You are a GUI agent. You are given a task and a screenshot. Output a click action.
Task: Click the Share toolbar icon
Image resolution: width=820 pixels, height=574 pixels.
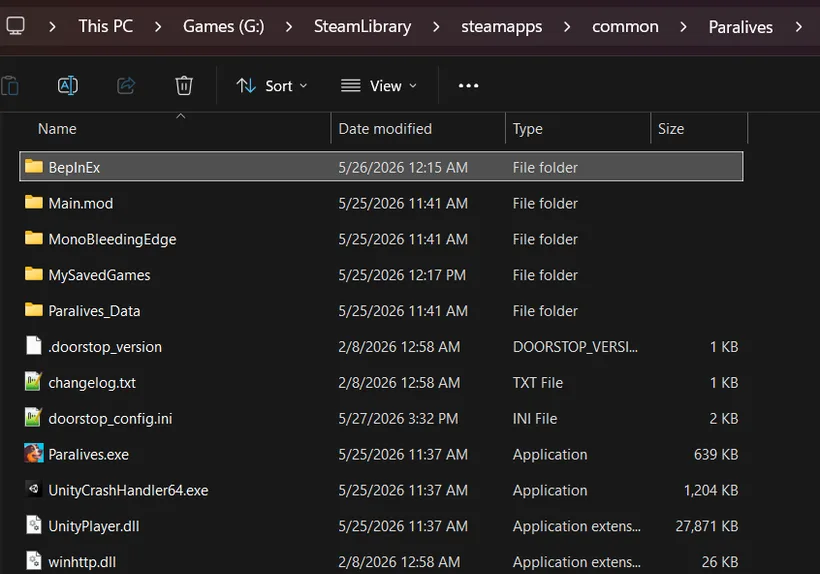pyautogui.click(x=126, y=85)
